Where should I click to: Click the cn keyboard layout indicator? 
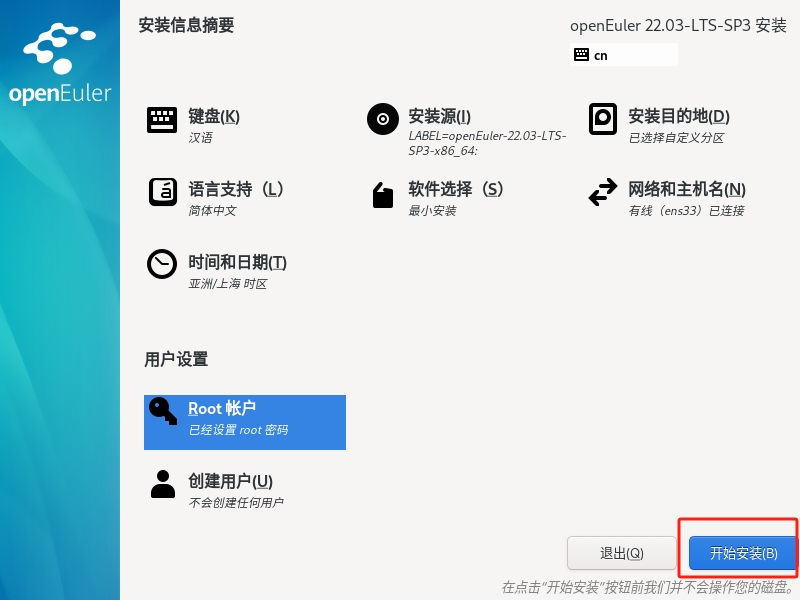[623, 55]
